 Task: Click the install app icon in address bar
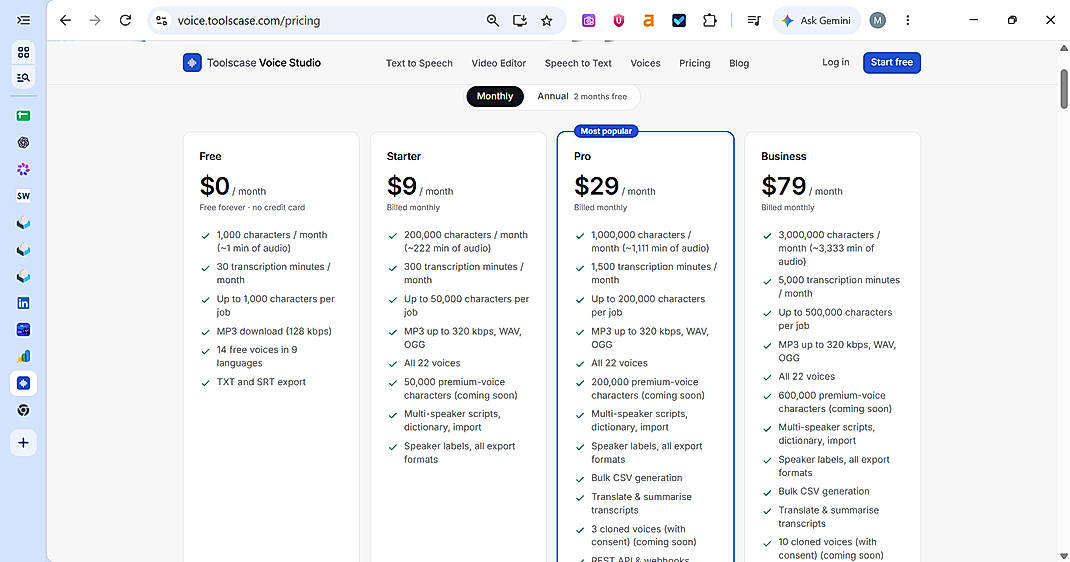(520, 20)
